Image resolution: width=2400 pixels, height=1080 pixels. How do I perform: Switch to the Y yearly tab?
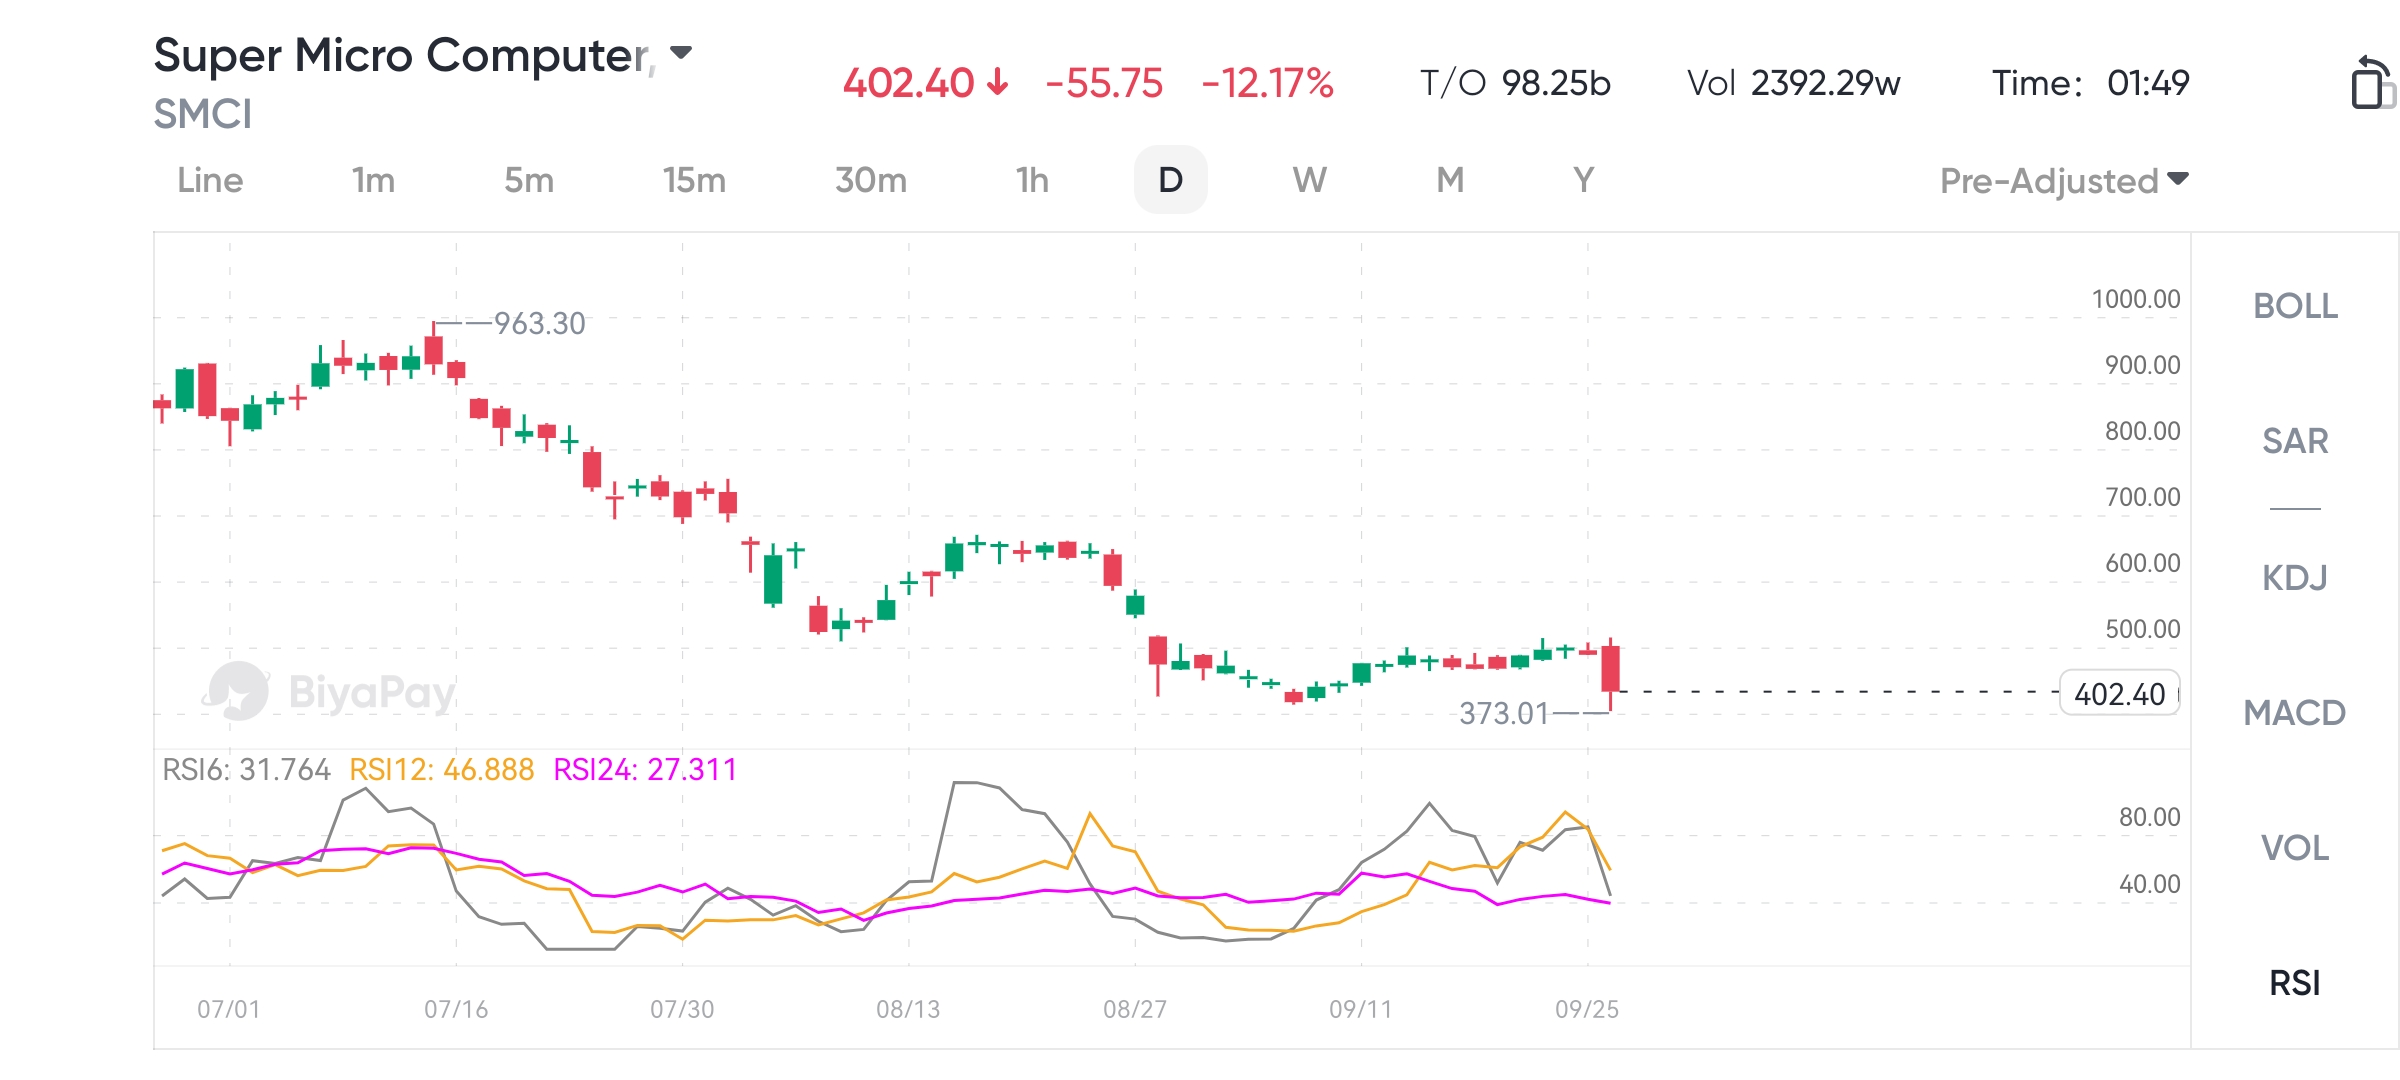pyautogui.click(x=1583, y=180)
